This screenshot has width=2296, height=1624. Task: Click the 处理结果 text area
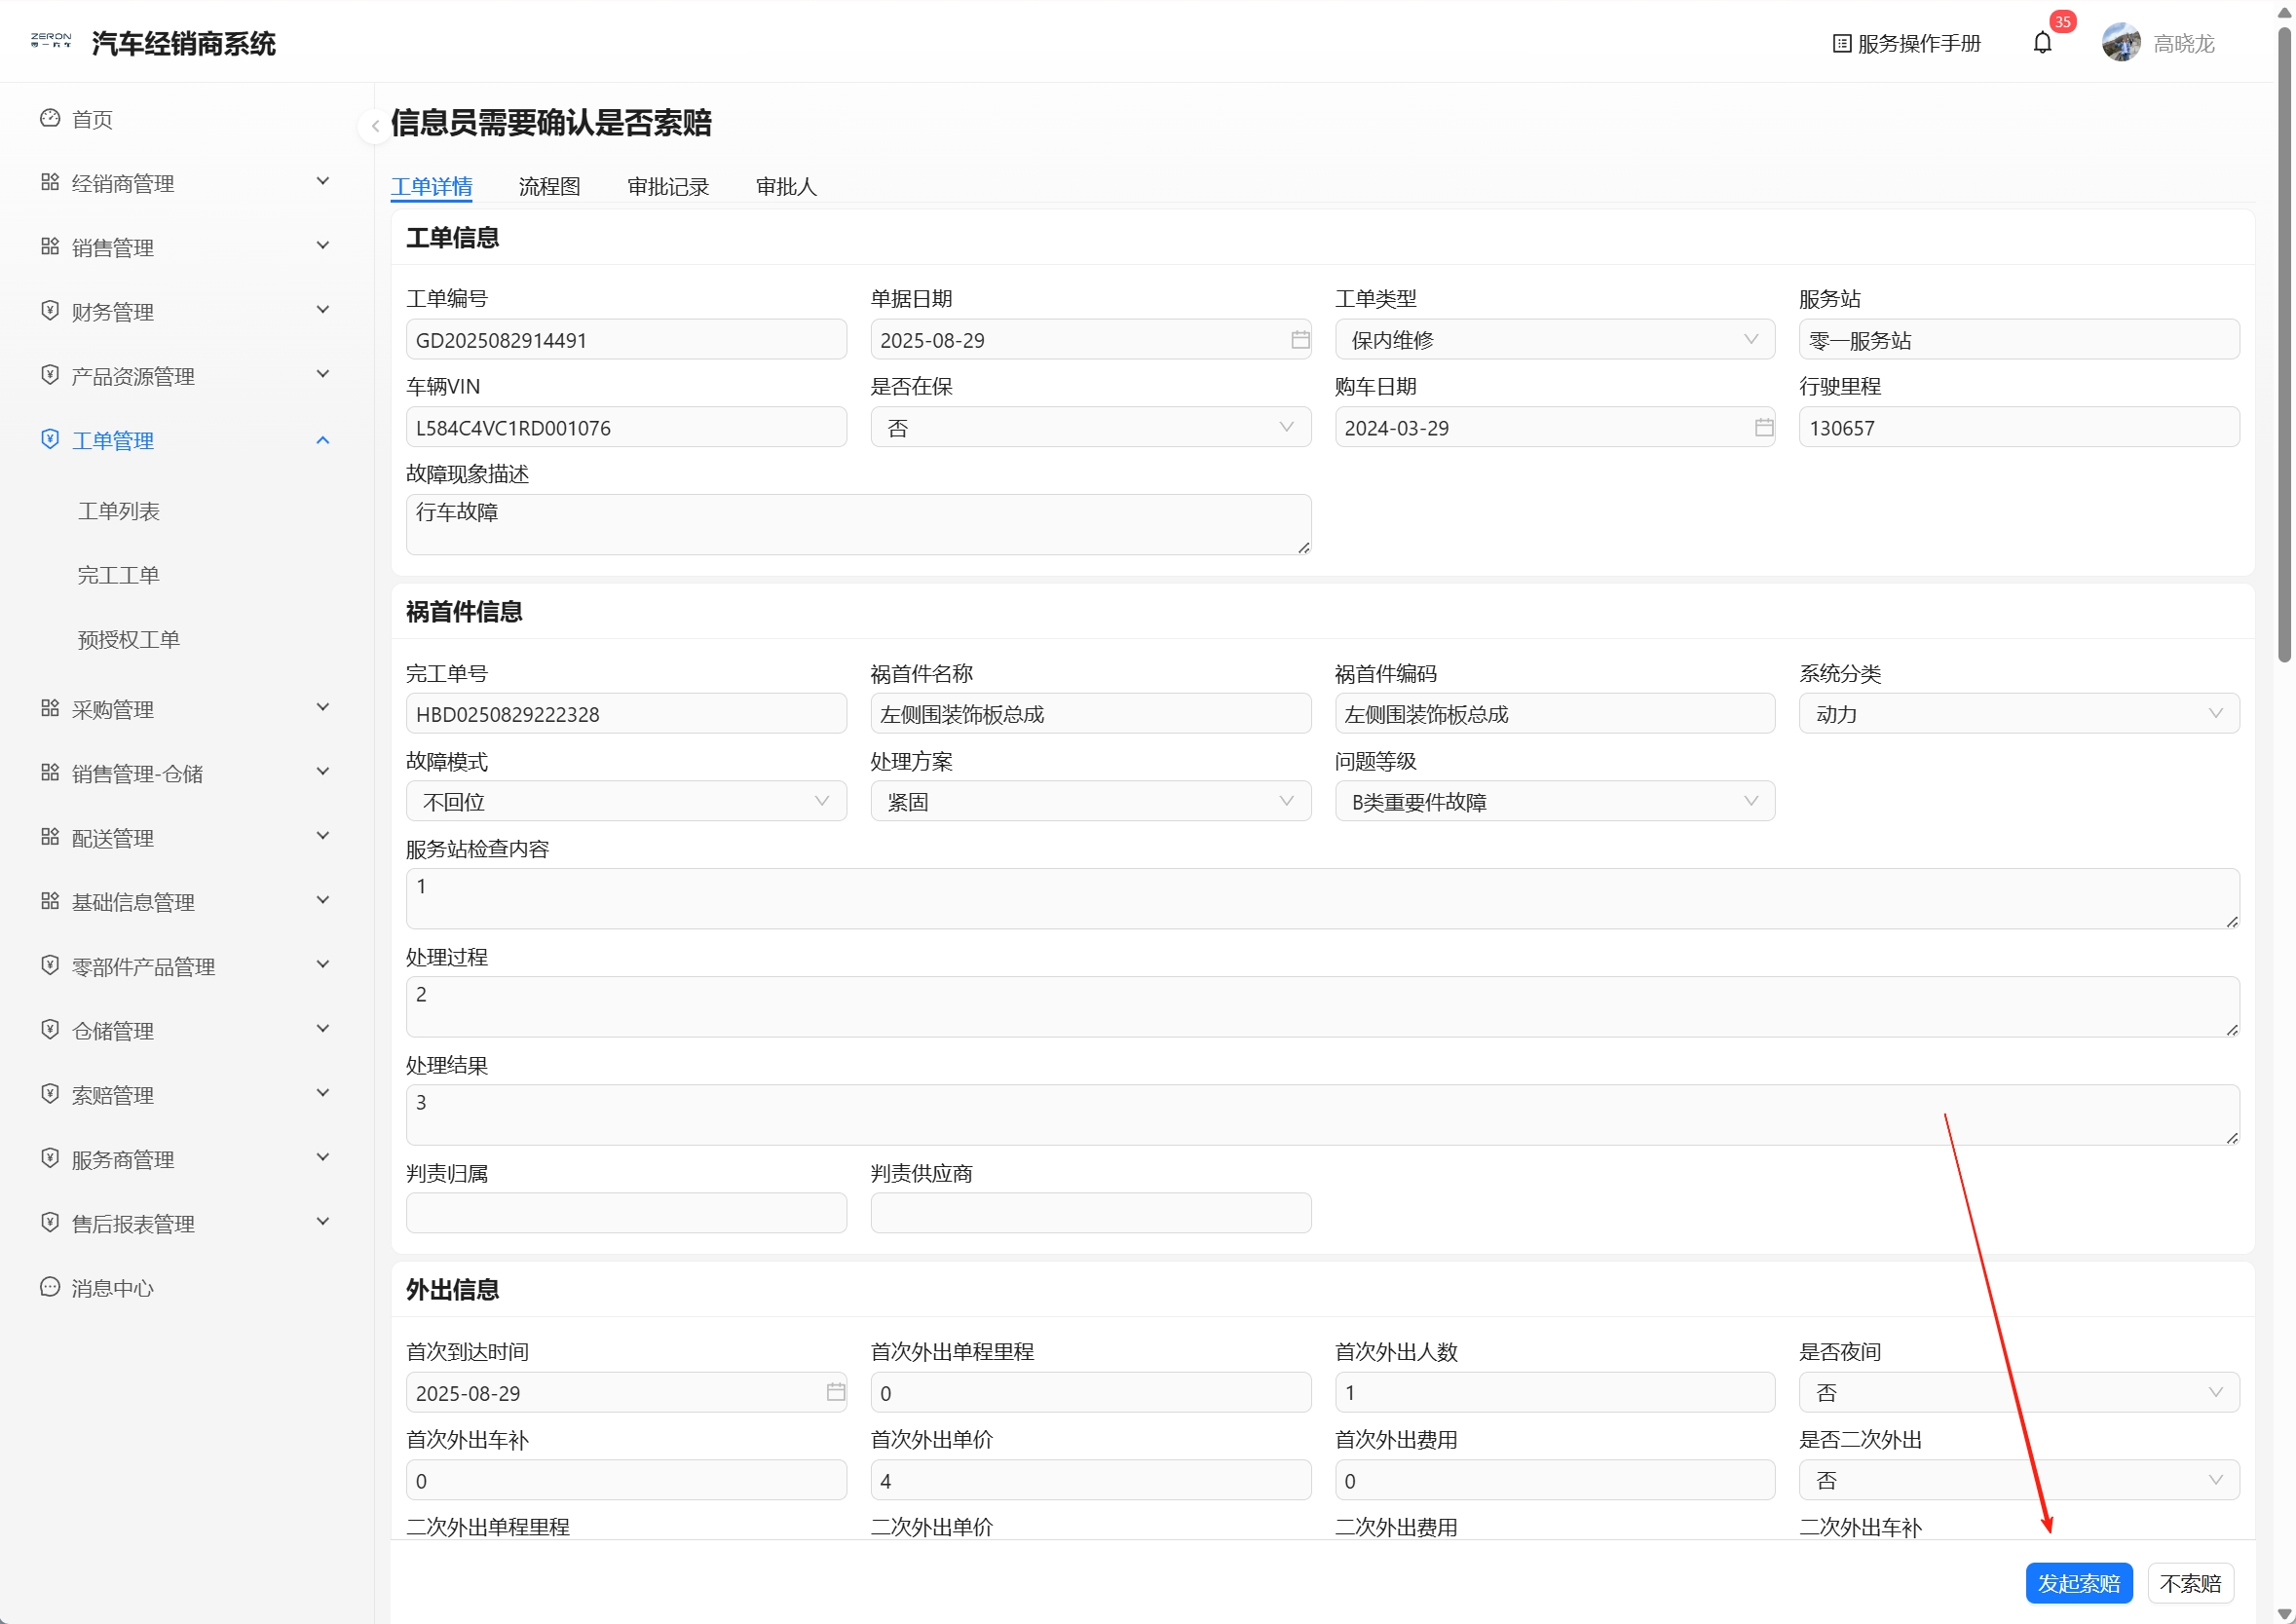pos(1322,1115)
